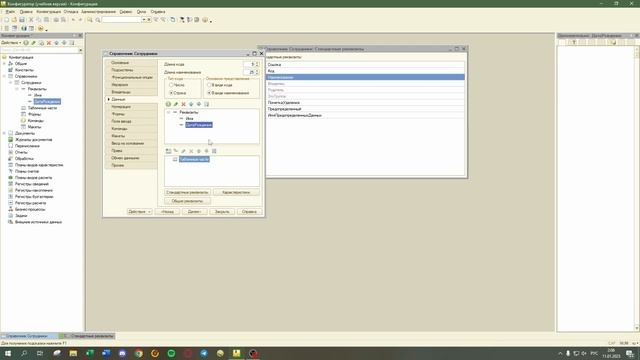Image resolution: width=640 pixels, height=360 pixels.
Task: Click the 'Общие реквизиты' button
Action: pyautogui.click(x=187, y=201)
